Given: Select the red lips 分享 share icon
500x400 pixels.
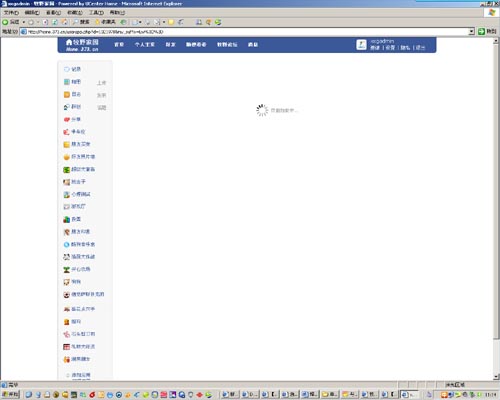Looking at the screenshot, I should [x=67, y=119].
